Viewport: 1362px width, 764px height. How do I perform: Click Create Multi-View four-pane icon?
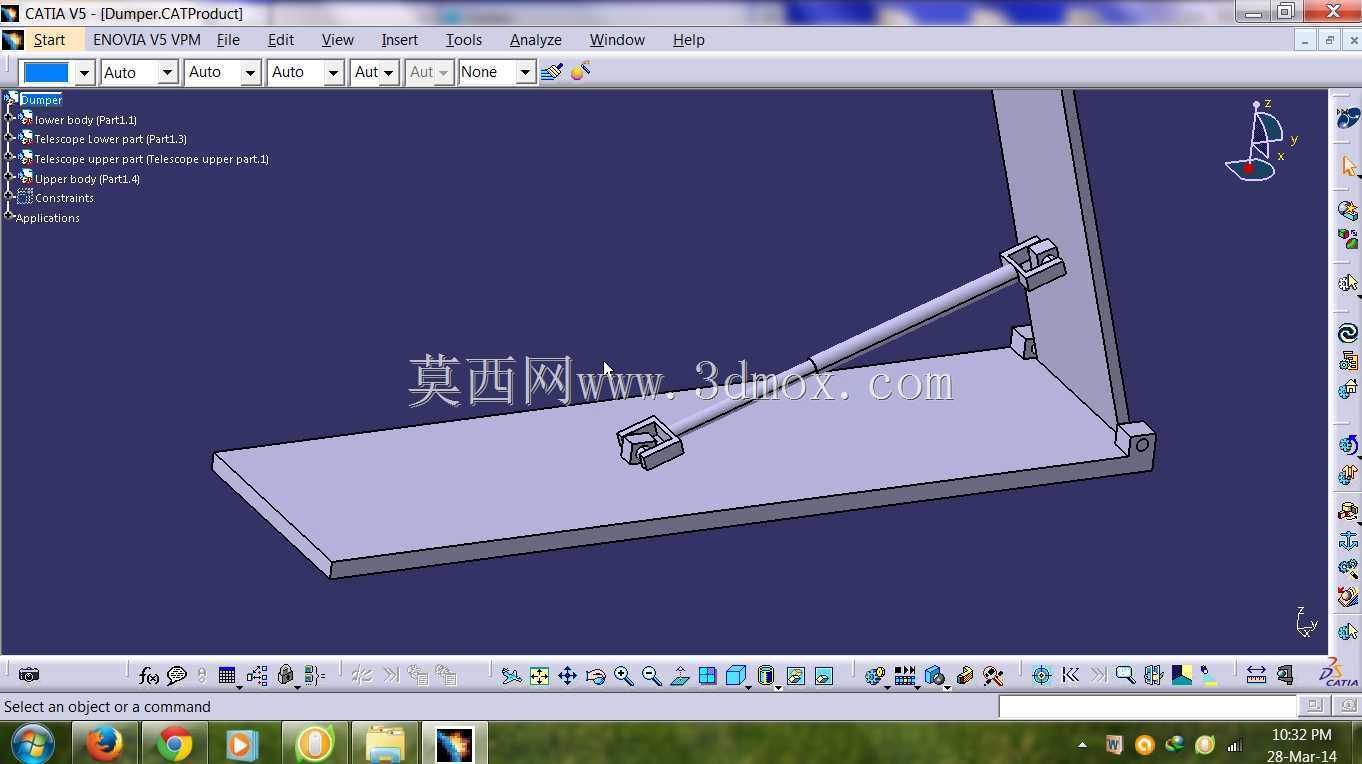click(707, 676)
